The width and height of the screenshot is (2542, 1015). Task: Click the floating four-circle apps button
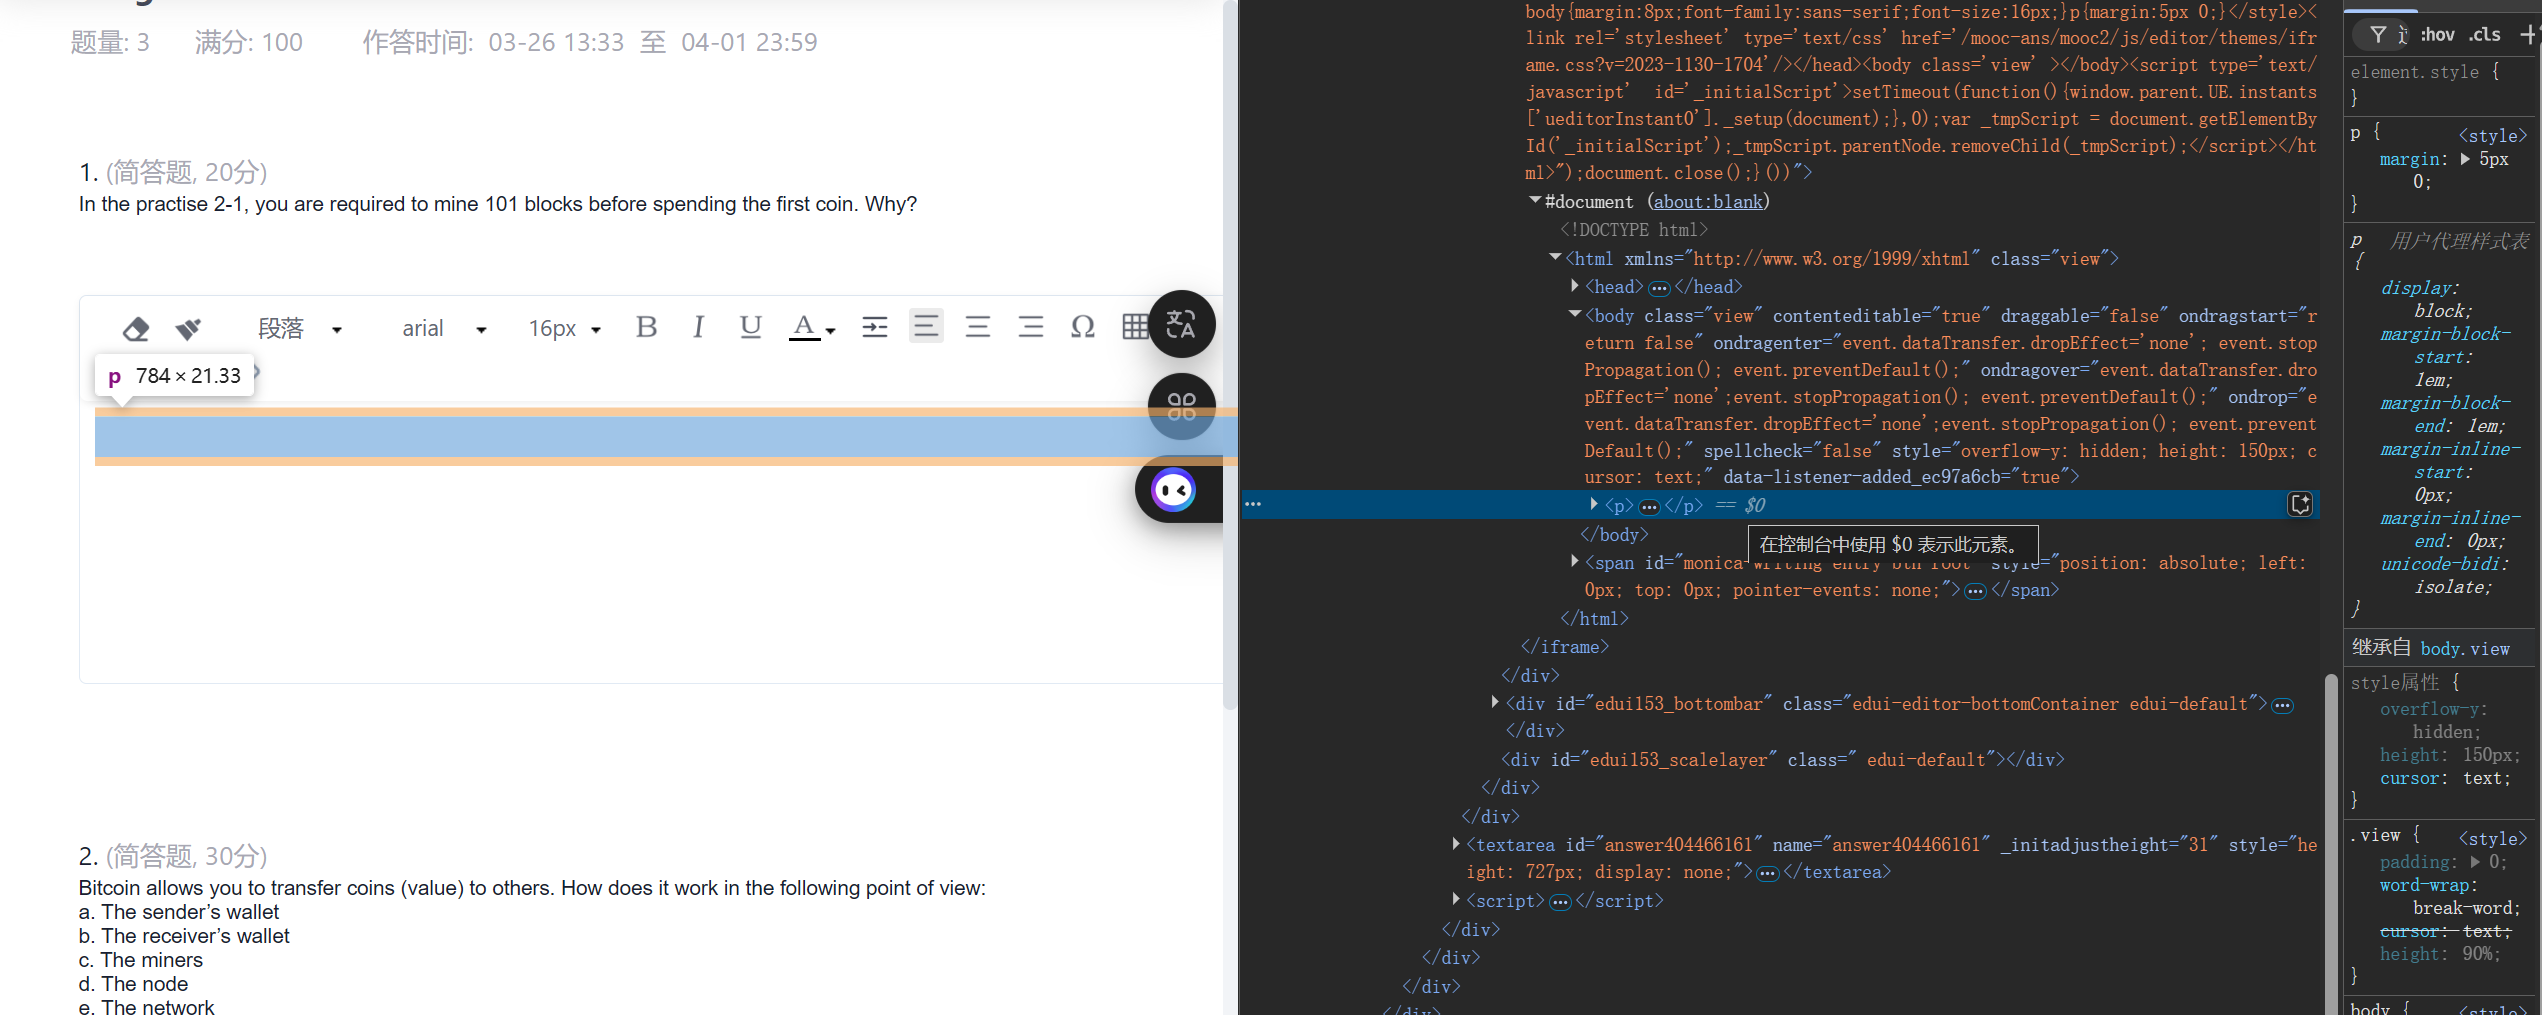pos(1182,406)
